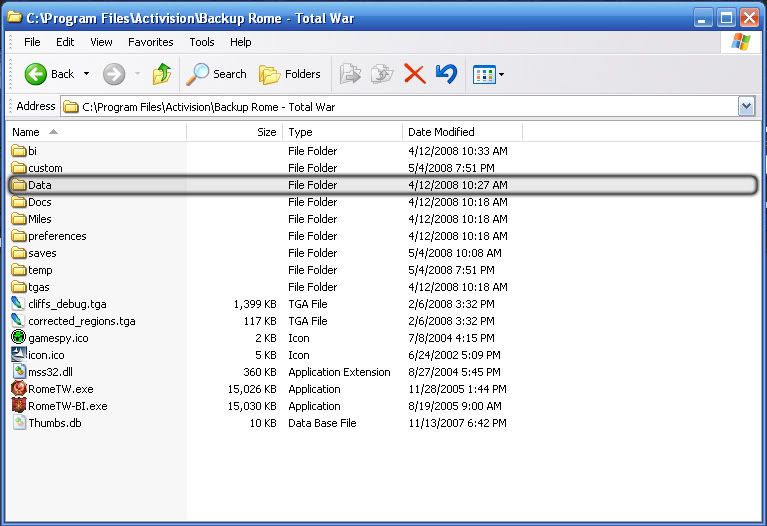767x526 pixels.
Task: Select the Miles folder icon
Action: point(19,219)
